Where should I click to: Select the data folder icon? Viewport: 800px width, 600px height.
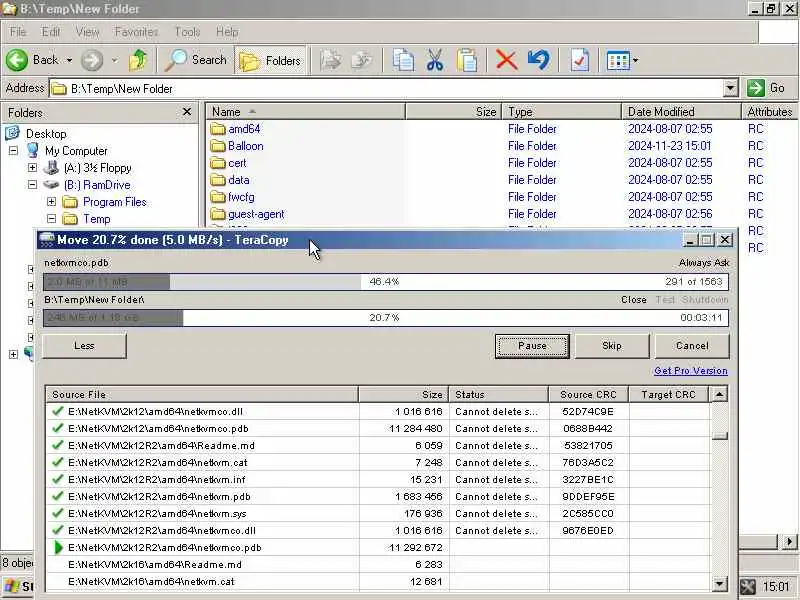(218, 180)
